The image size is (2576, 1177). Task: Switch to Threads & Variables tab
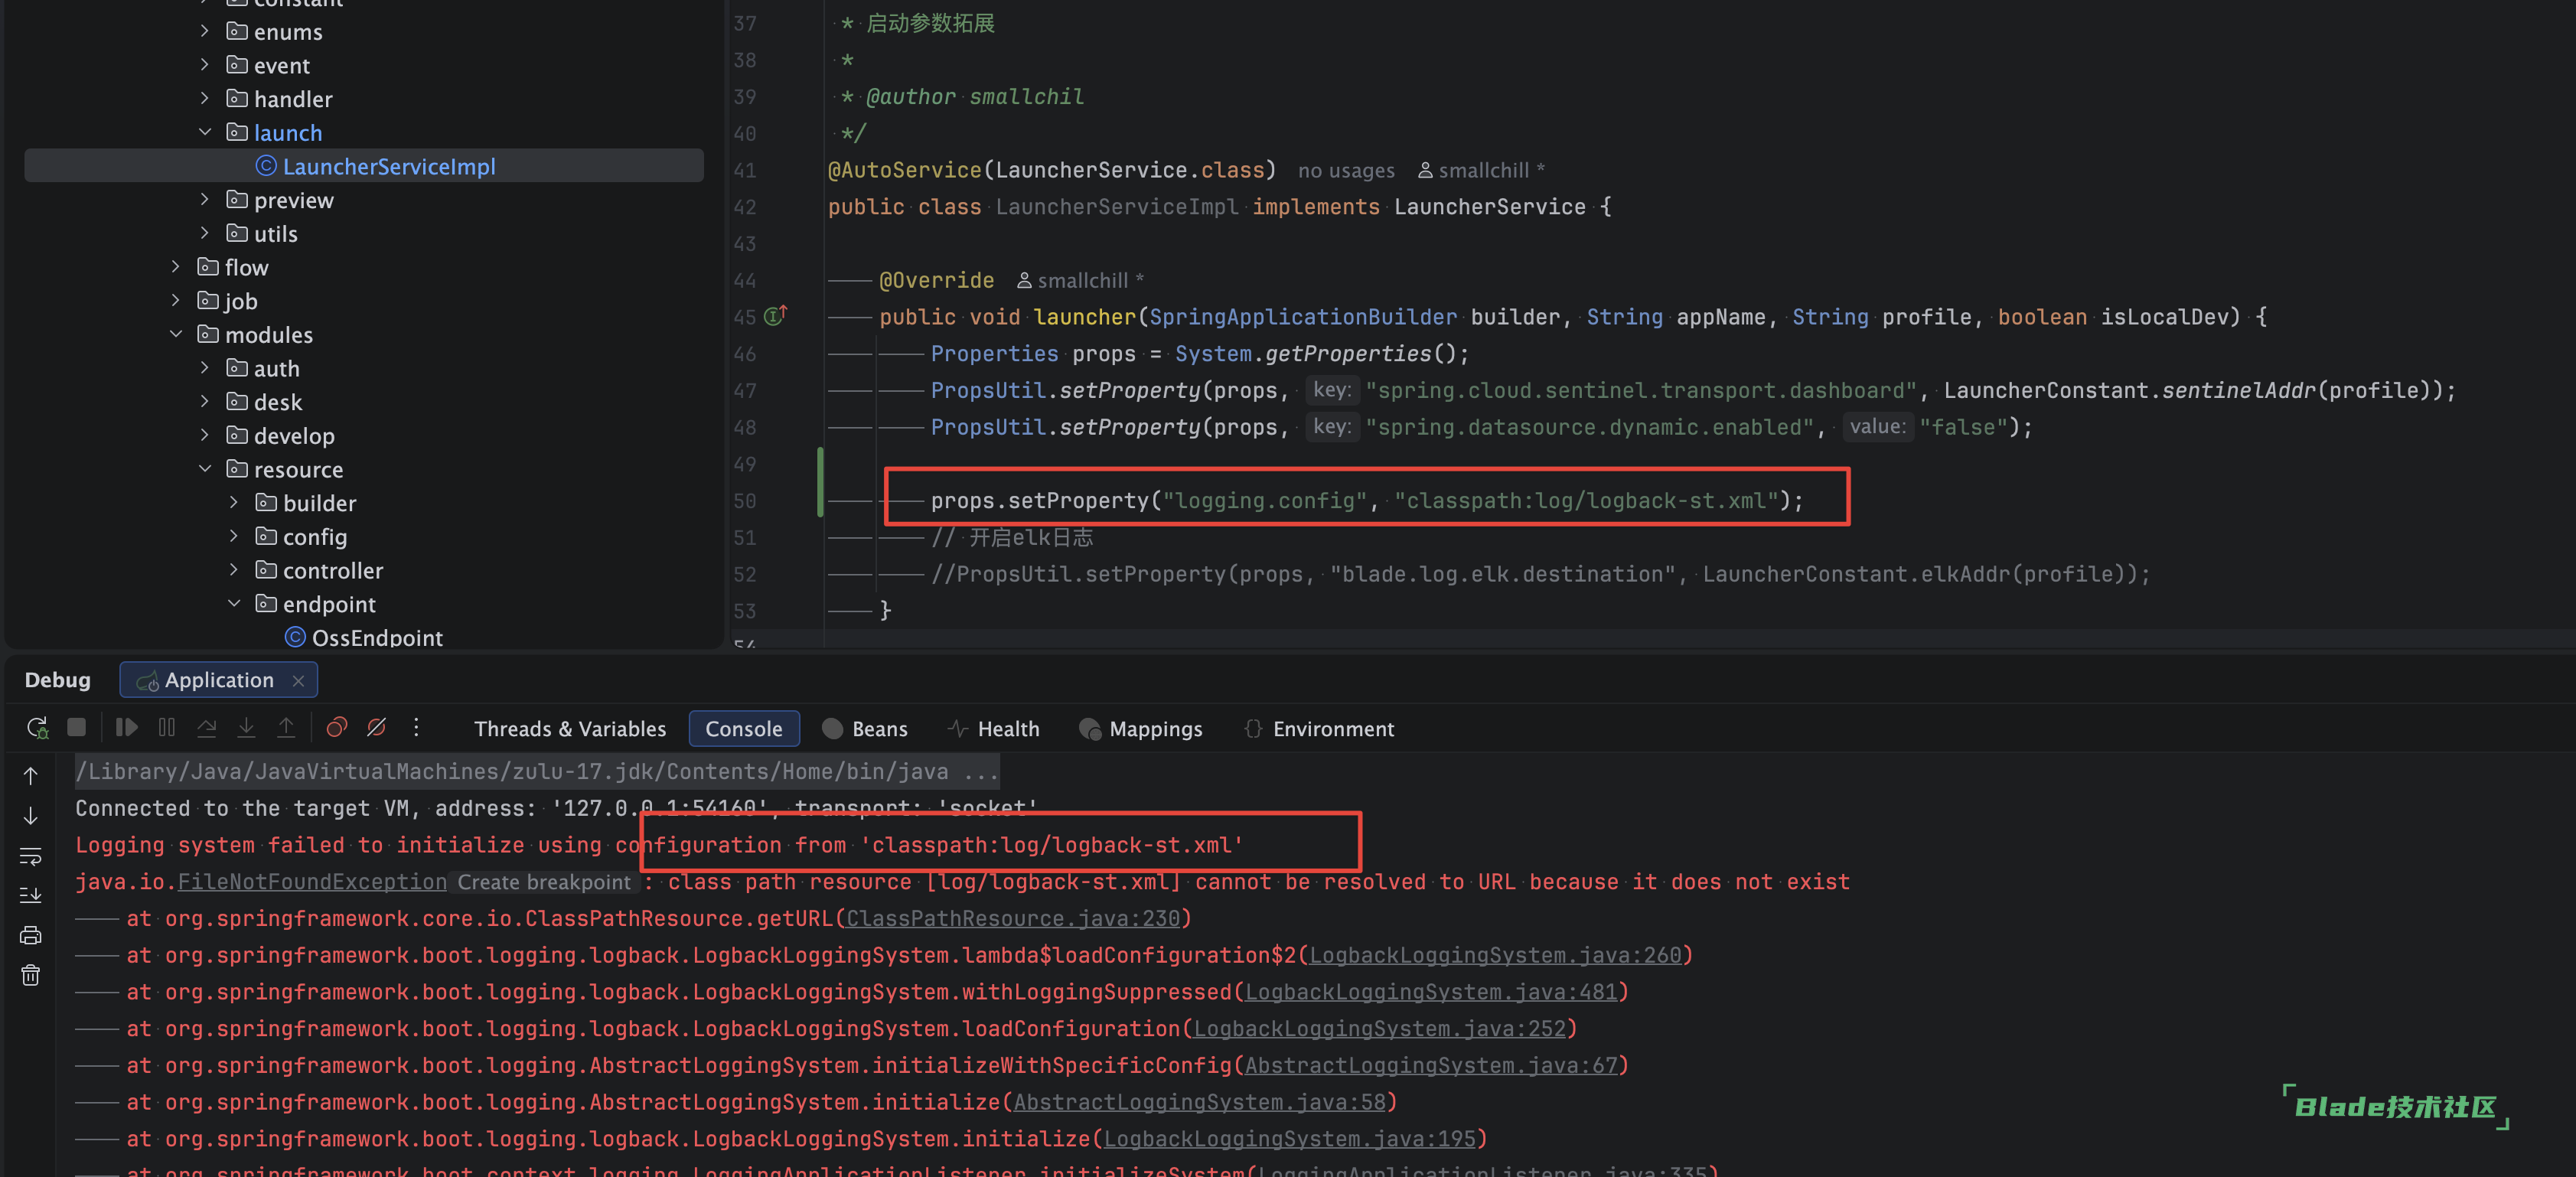(x=570, y=729)
